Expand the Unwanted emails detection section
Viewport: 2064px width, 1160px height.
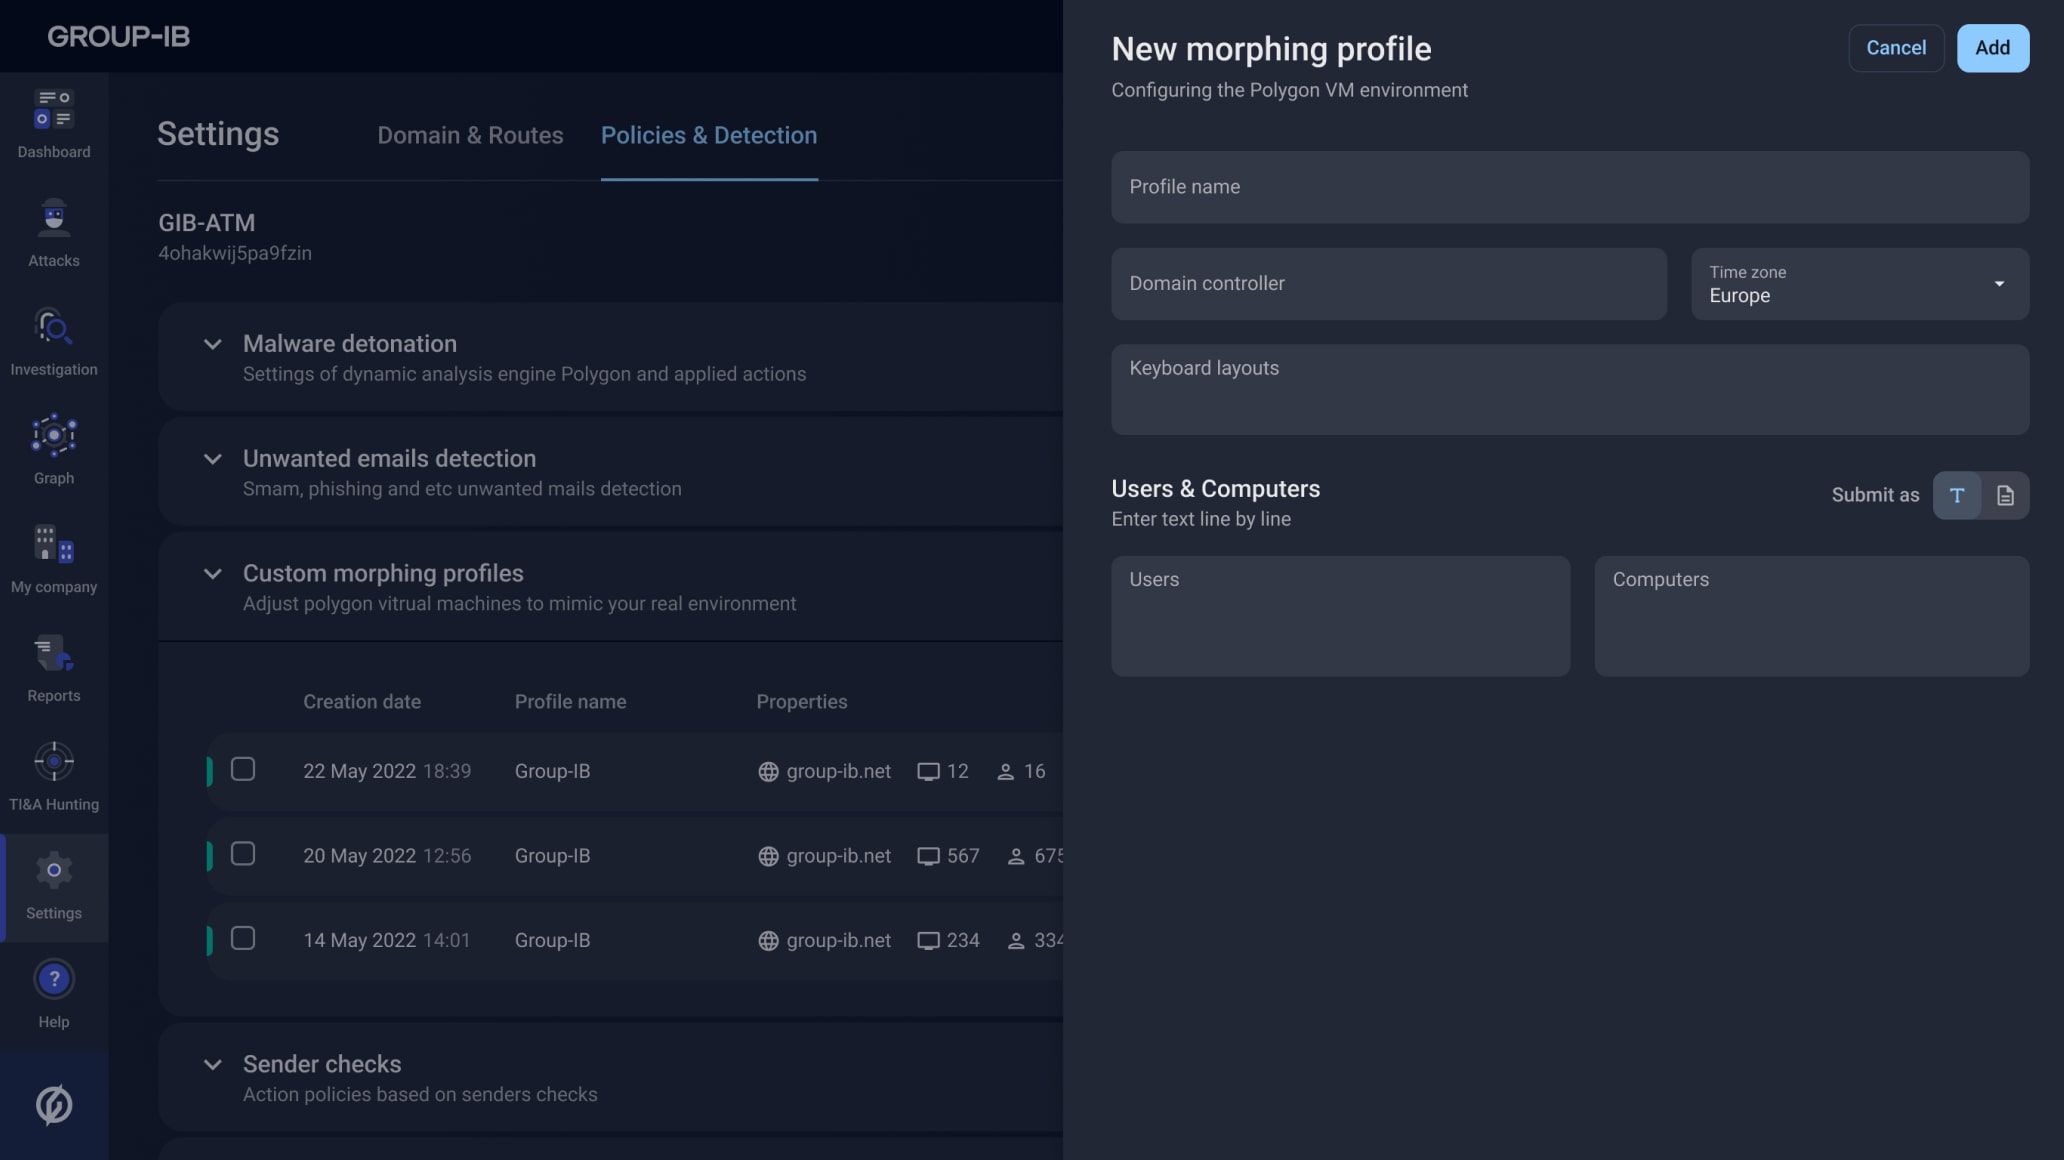pos(212,459)
